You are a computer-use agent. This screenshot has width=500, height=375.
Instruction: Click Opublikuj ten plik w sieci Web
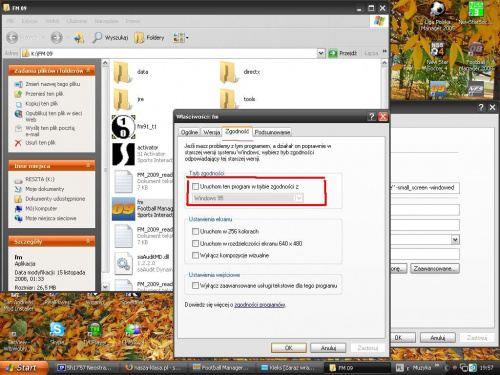tap(54, 116)
